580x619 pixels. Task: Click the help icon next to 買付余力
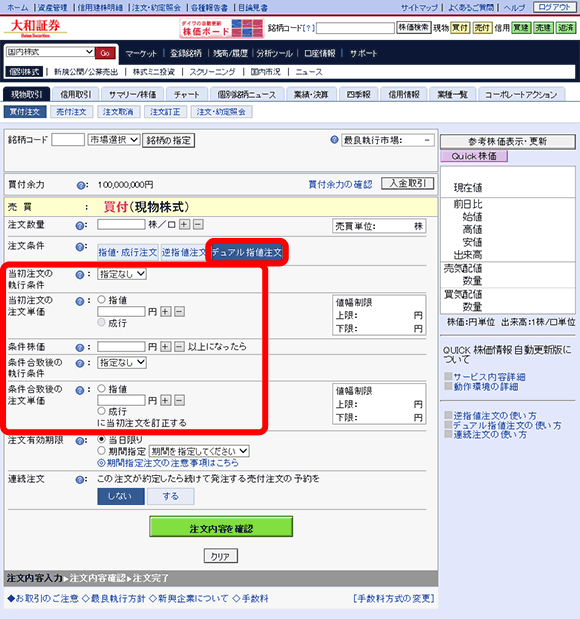click(x=81, y=185)
